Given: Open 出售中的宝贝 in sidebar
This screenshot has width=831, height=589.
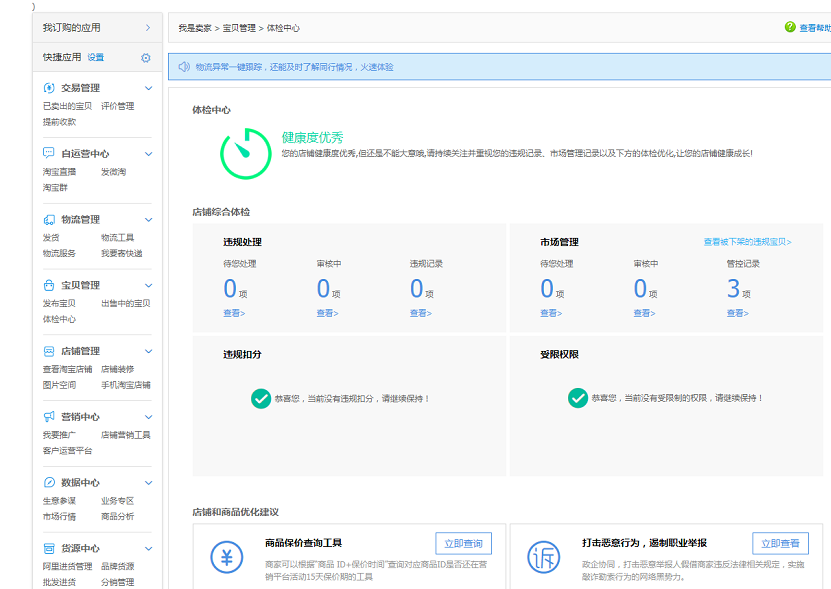Looking at the screenshot, I should click(126, 303).
